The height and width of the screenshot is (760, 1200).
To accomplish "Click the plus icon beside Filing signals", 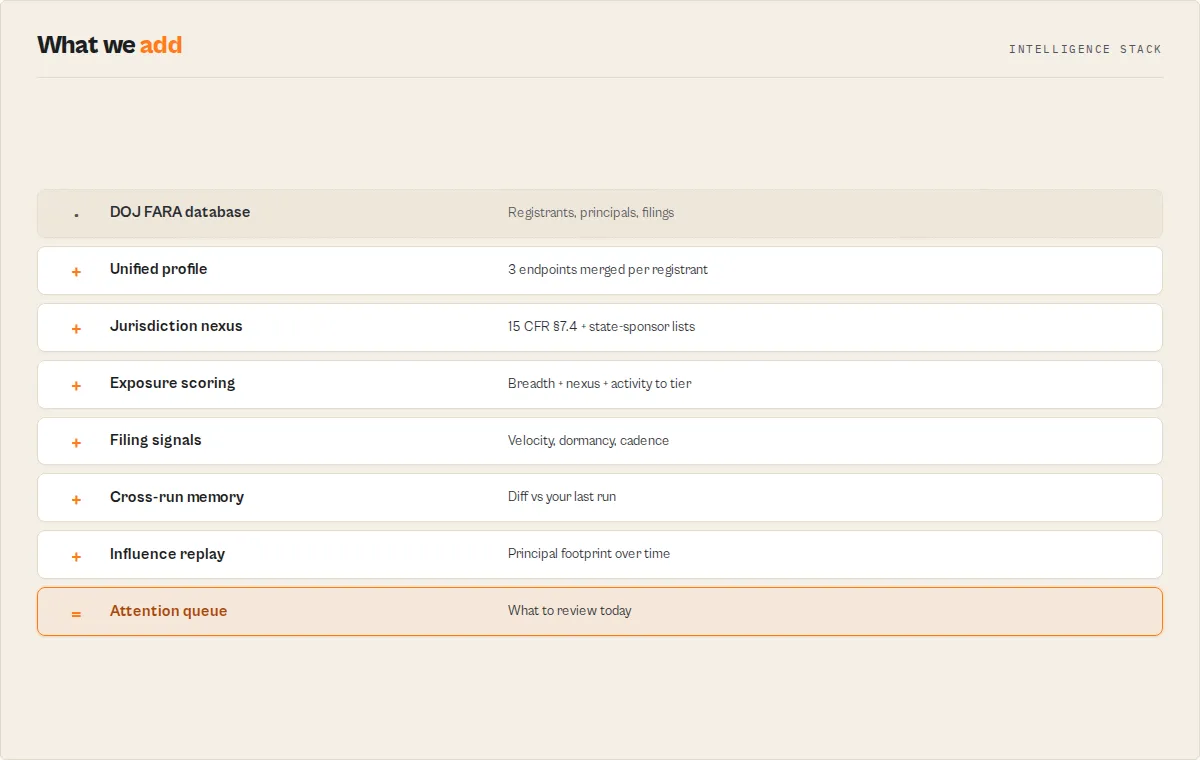I will coord(76,442).
